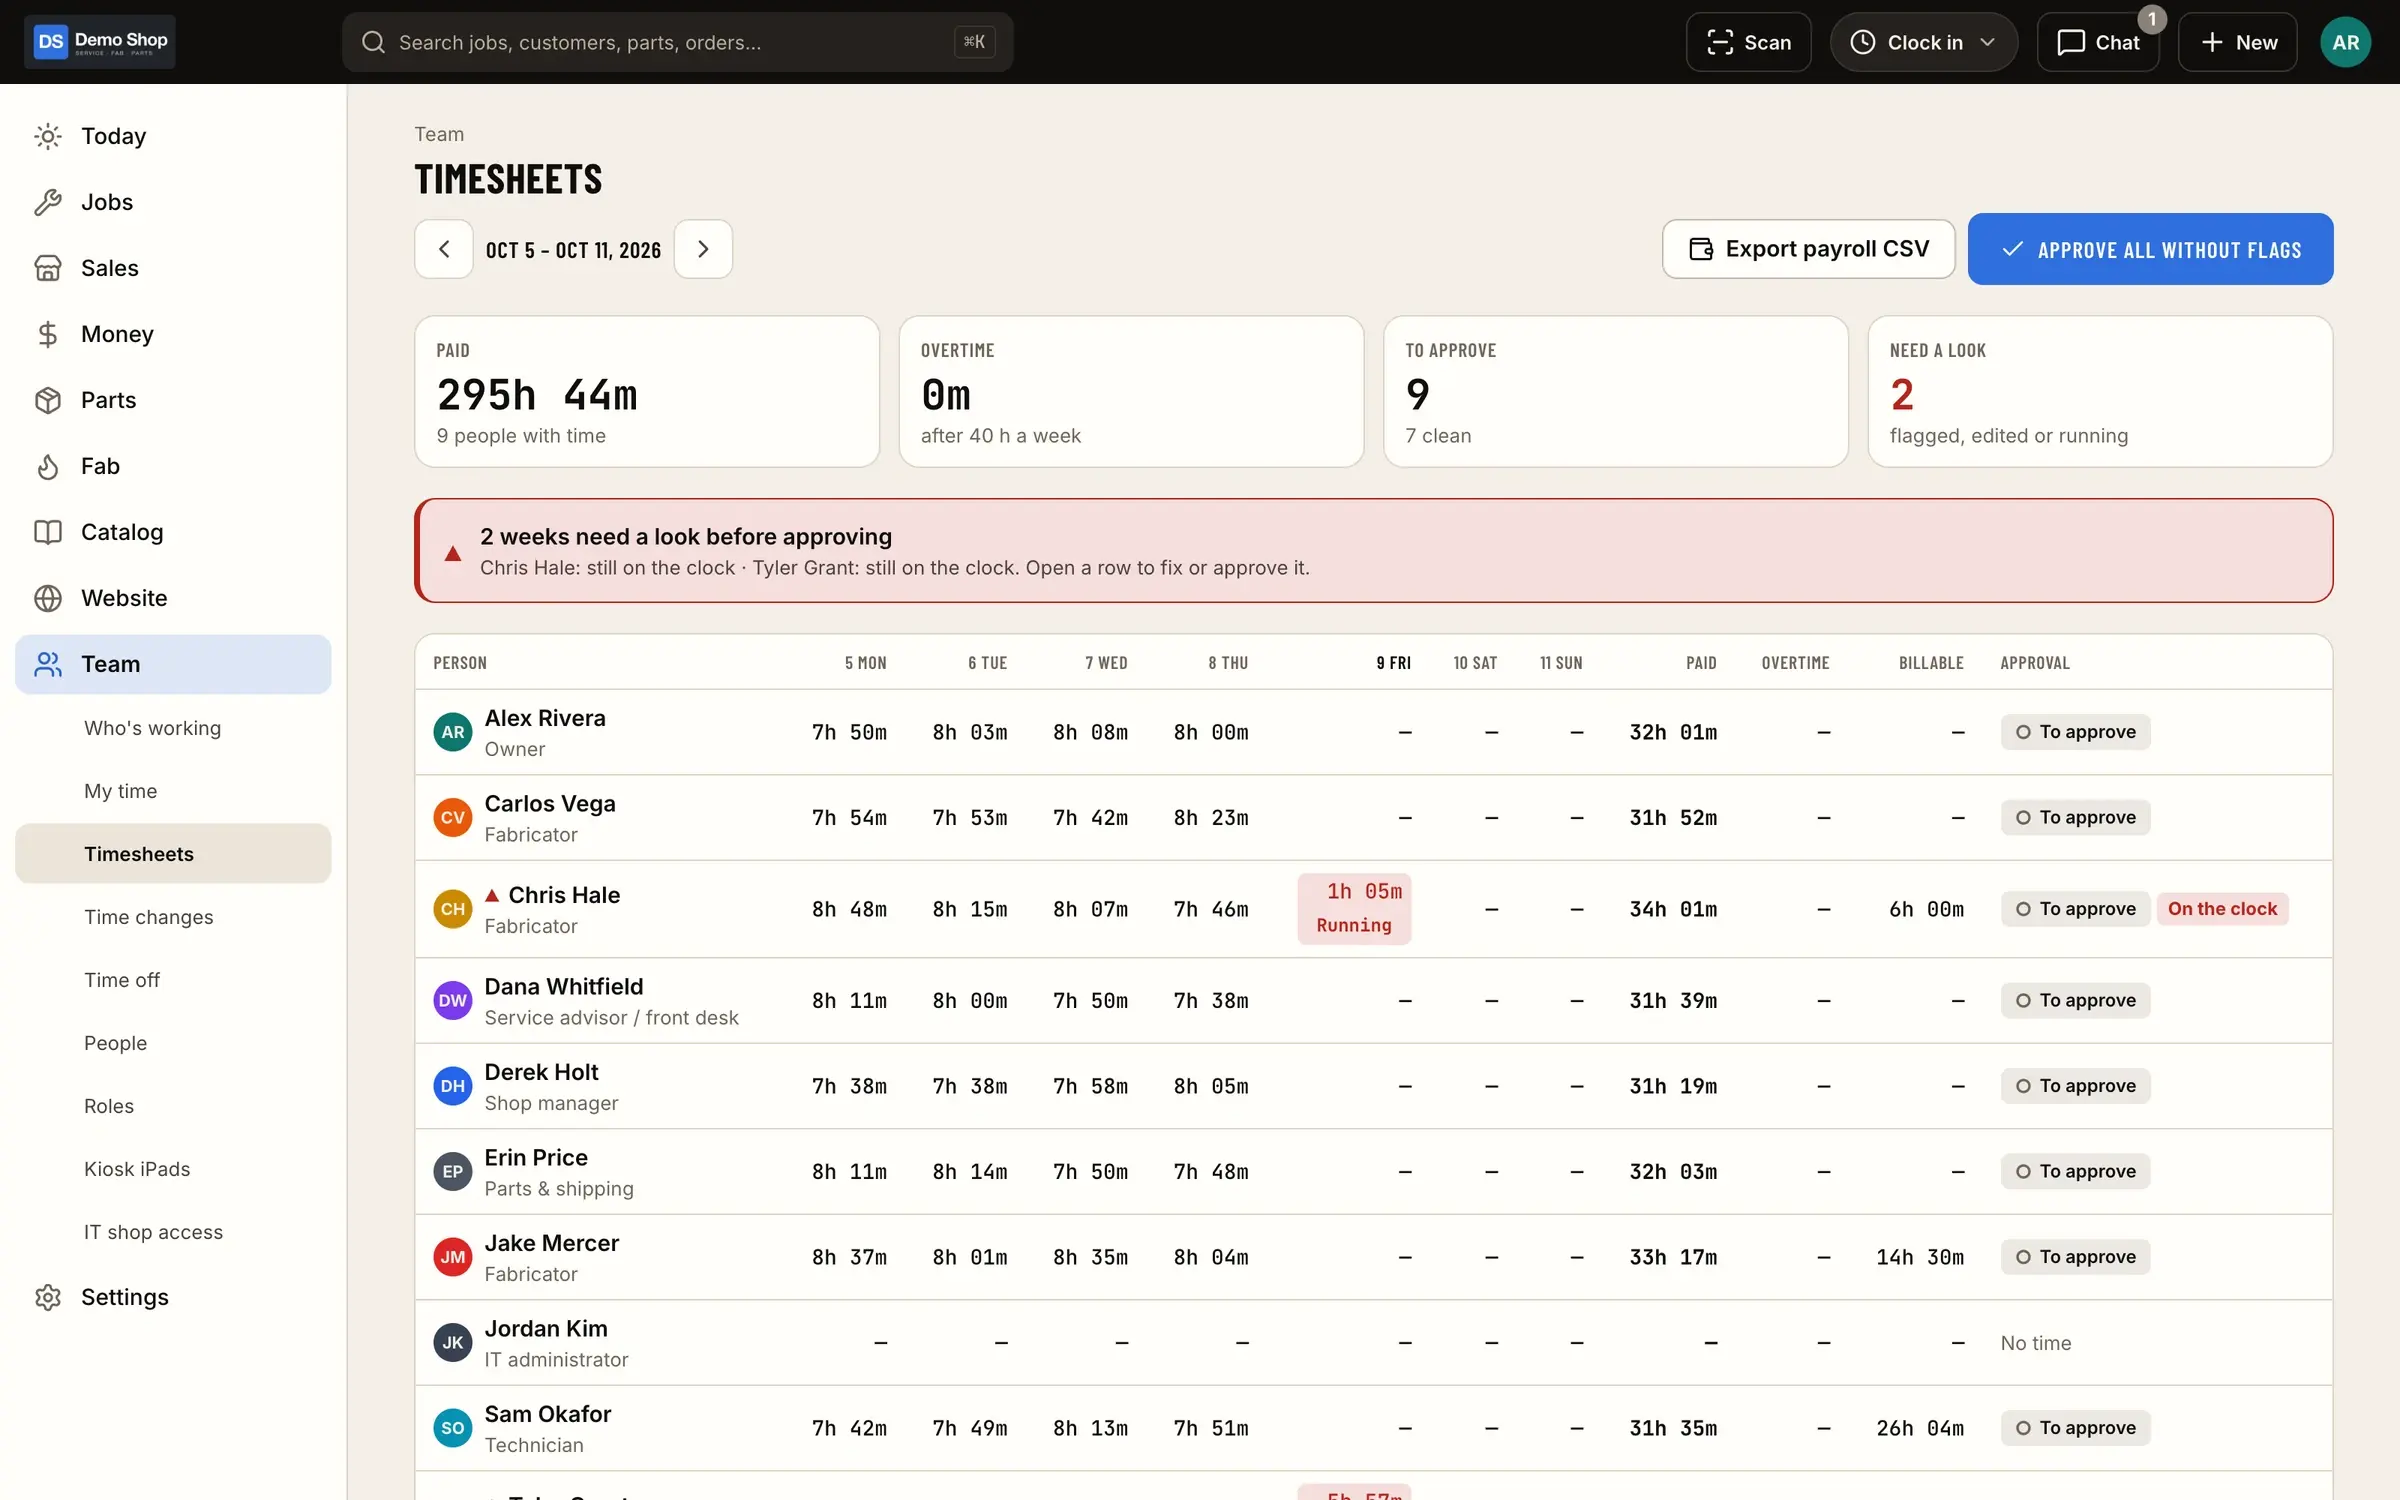Viewport: 2400px width, 1500px height.
Task: Go to the next week
Action: click(x=703, y=249)
